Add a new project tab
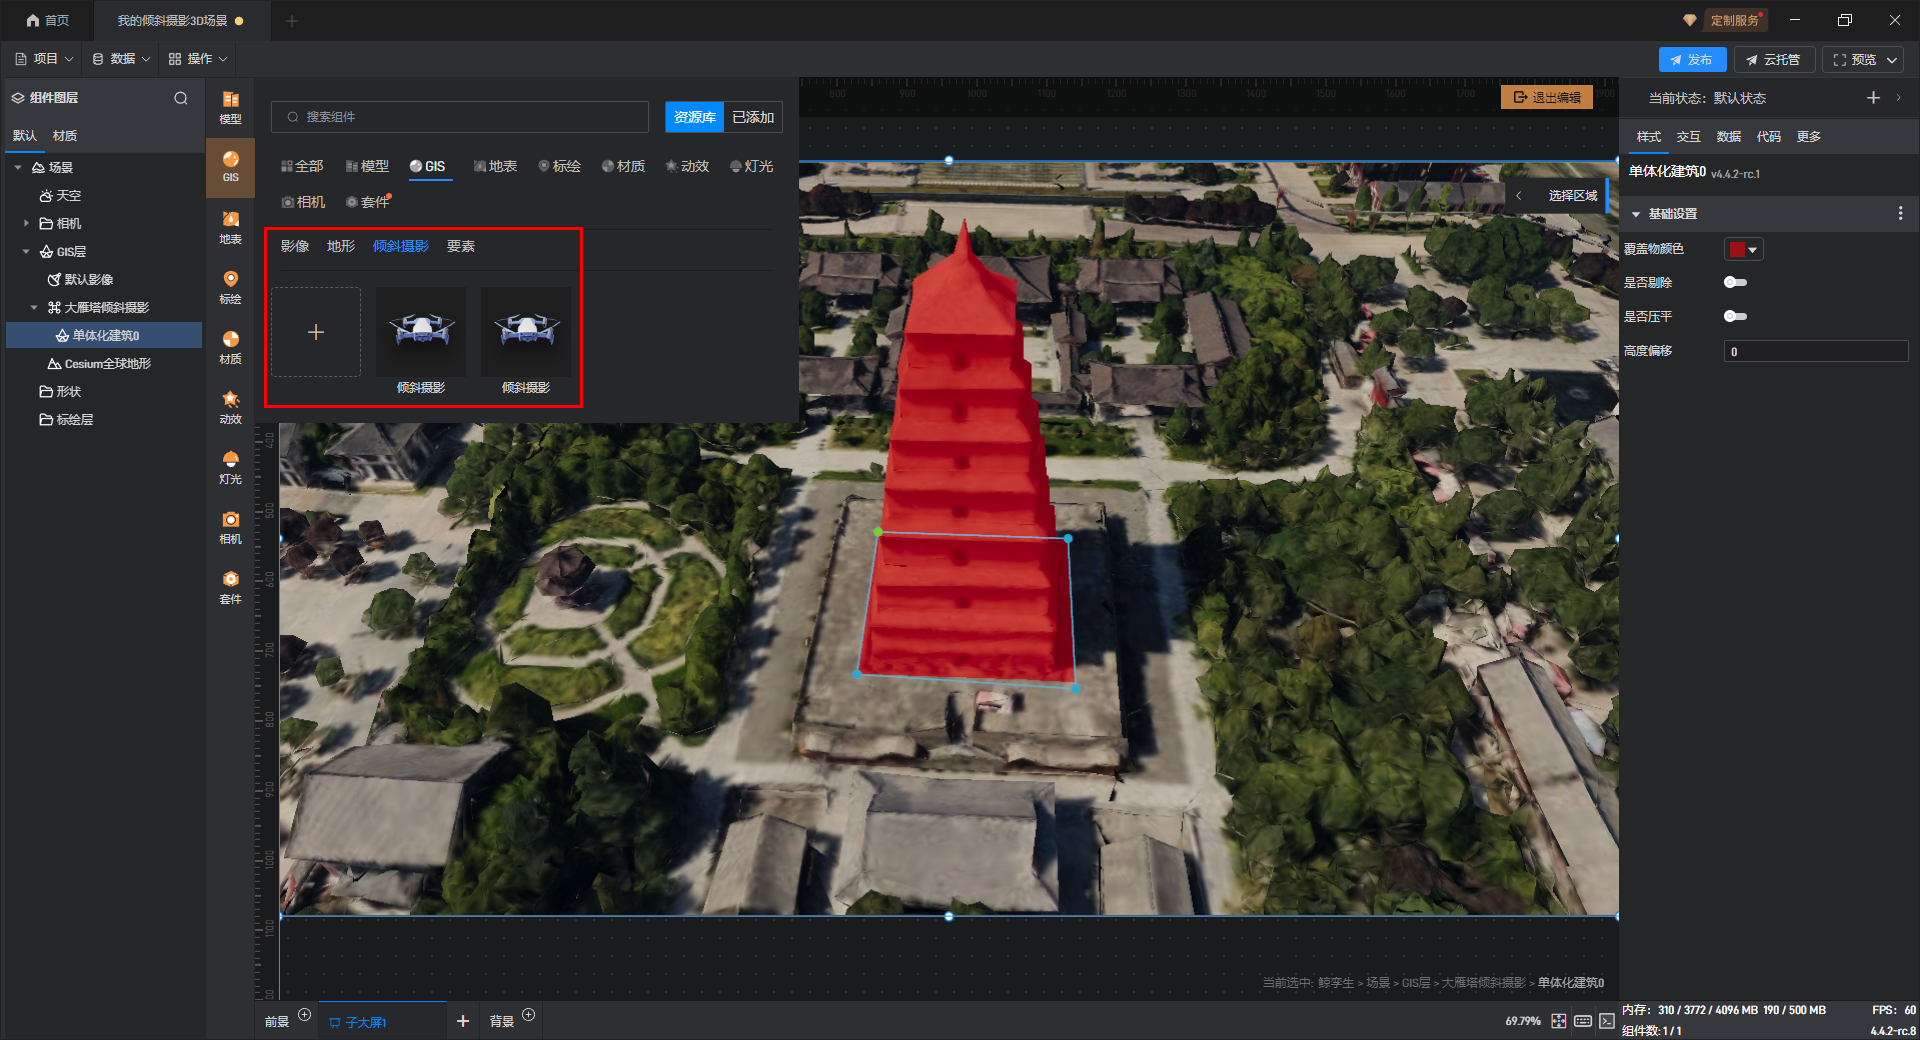 pyautogui.click(x=292, y=20)
